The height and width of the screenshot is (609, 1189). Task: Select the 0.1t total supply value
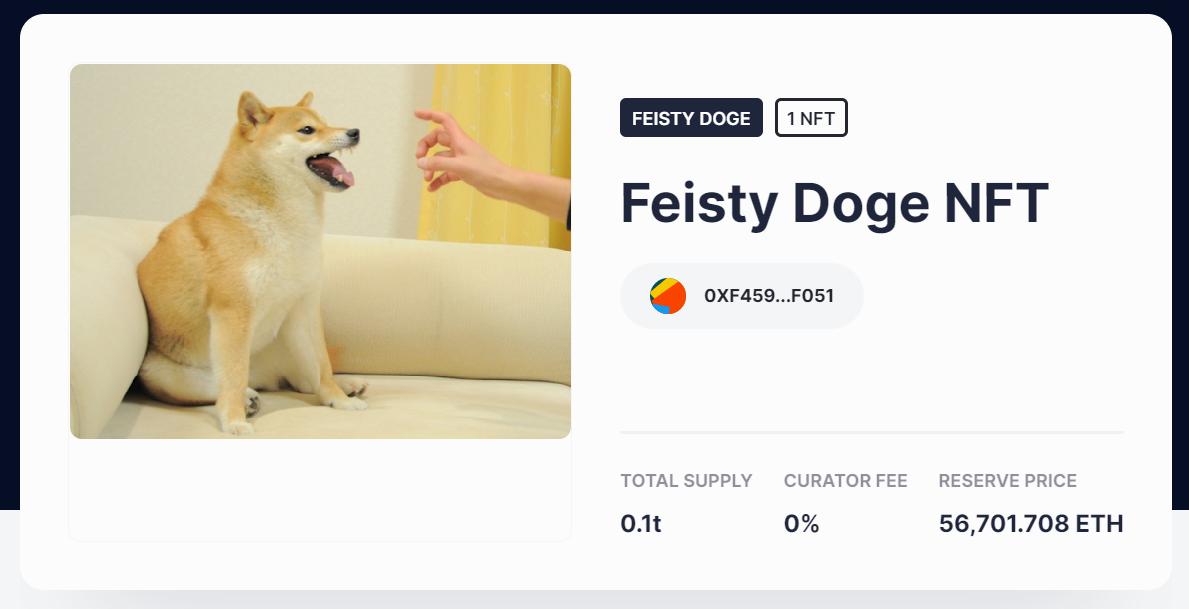641,523
